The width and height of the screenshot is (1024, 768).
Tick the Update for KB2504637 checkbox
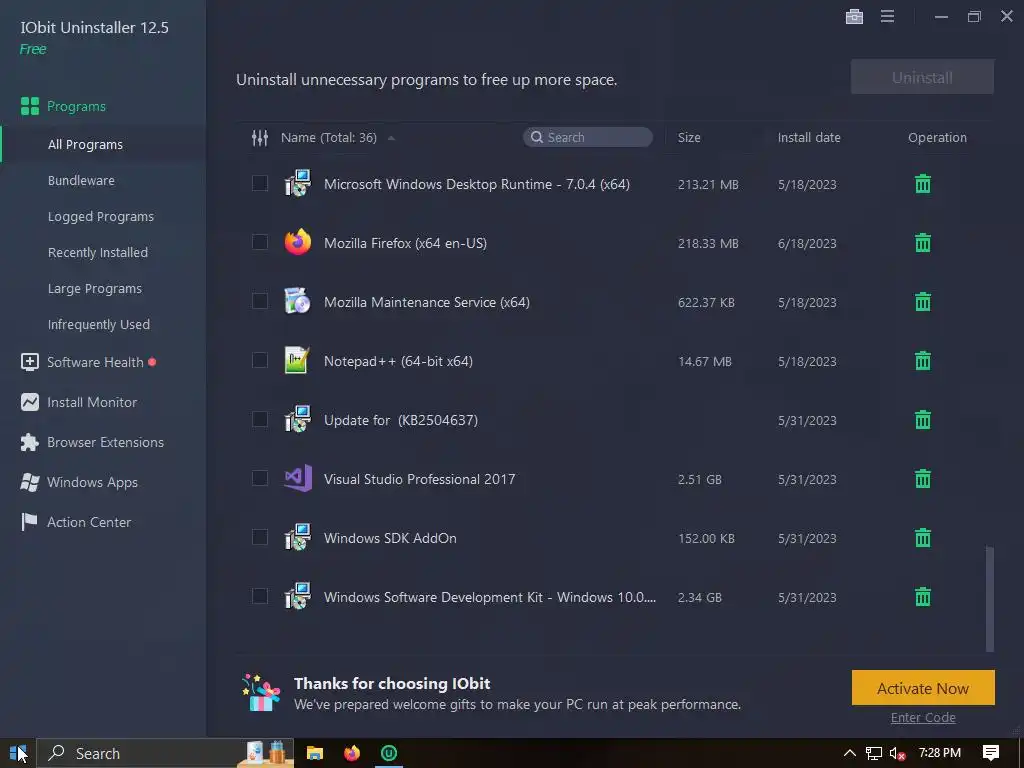tap(260, 419)
